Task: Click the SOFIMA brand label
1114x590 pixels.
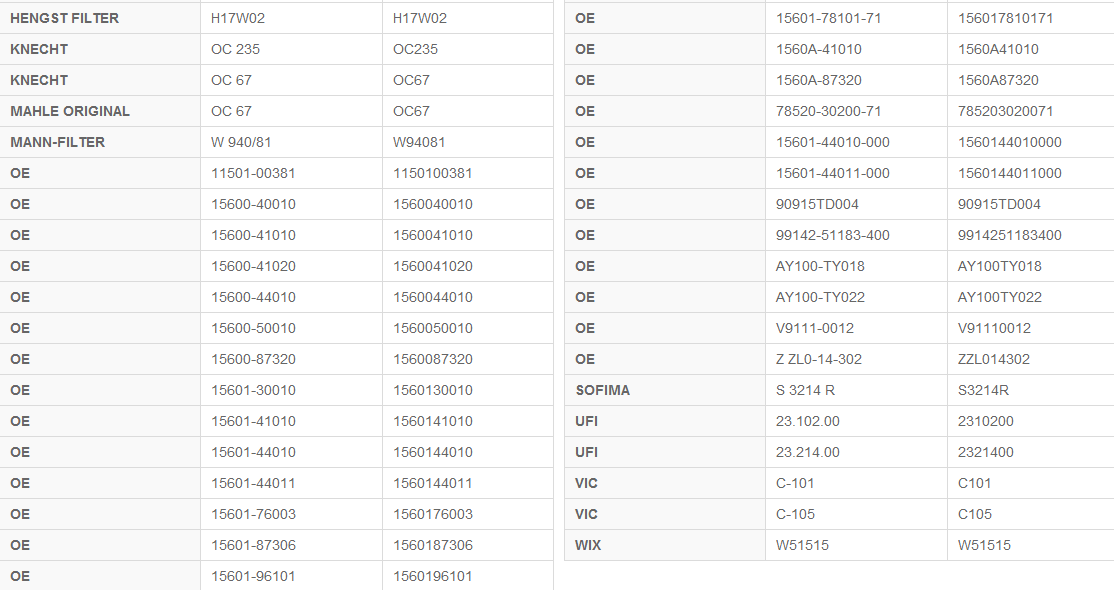Action: click(x=603, y=390)
